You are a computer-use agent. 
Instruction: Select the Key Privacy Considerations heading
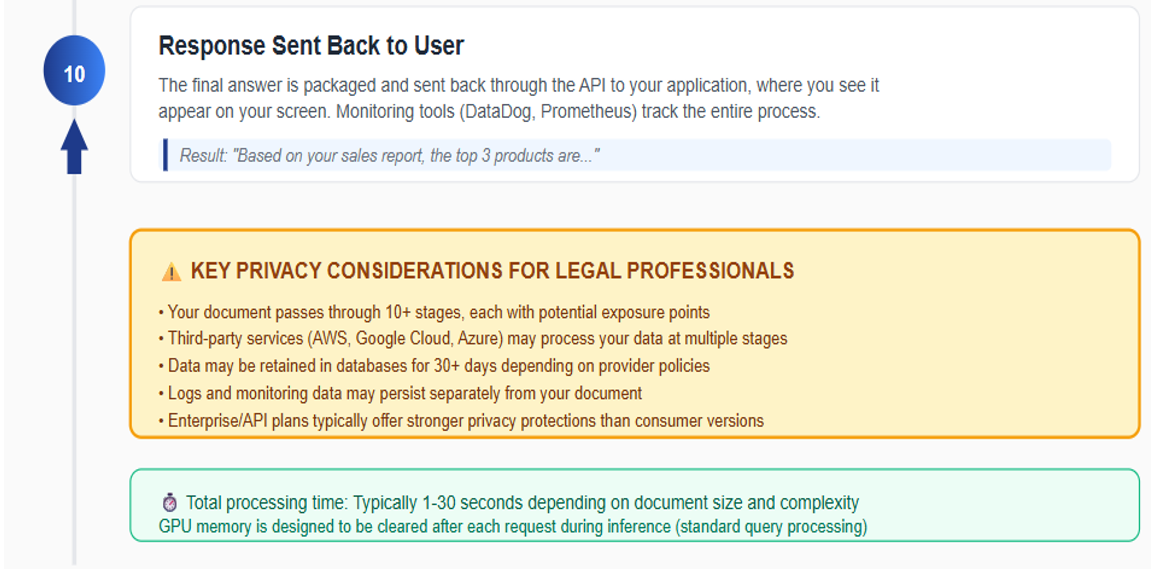point(492,271)
